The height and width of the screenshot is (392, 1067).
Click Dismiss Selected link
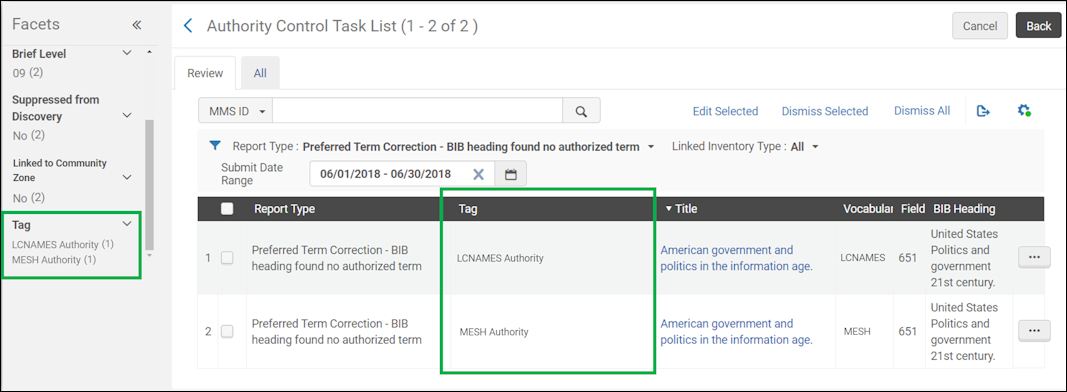pos(825,111)
